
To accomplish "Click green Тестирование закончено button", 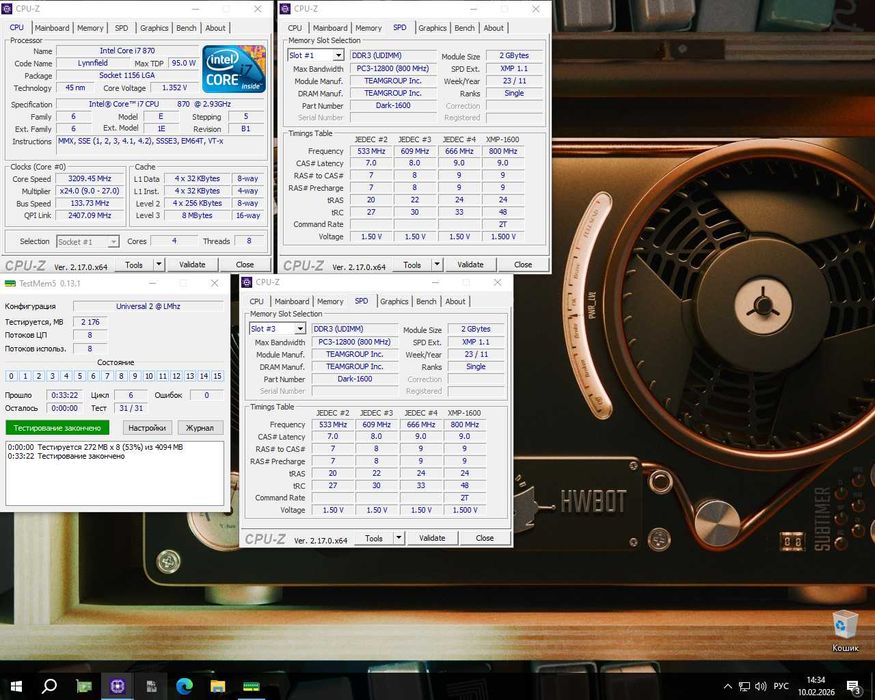I will 57,428.
